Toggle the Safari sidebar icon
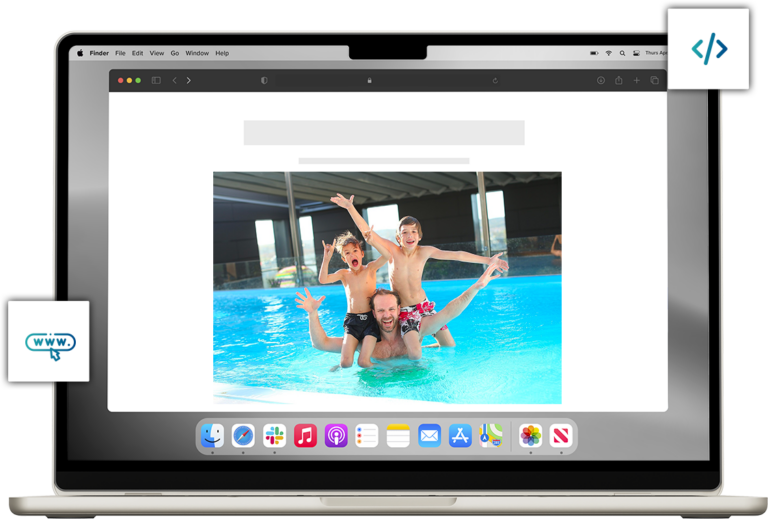 click(x=156, y=80)
